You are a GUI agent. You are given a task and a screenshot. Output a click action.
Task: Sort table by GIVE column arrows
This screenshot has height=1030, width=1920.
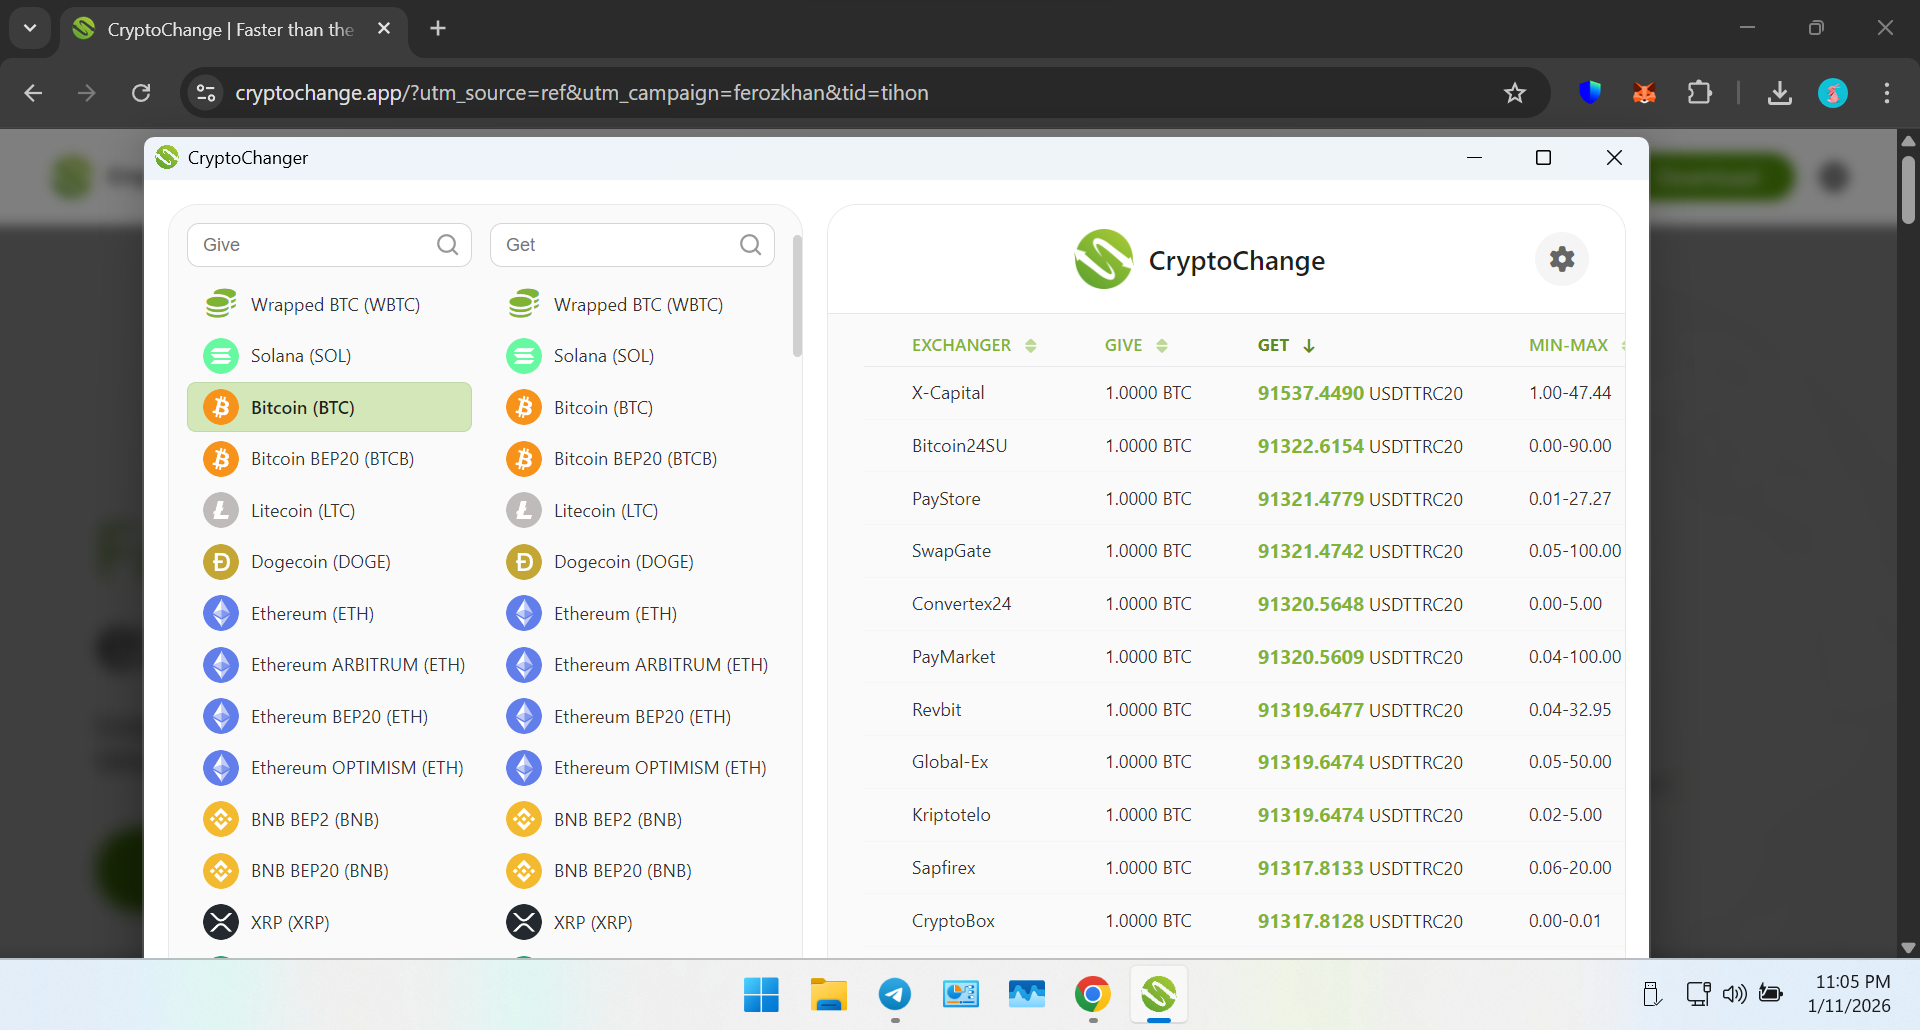(1161, 346)
